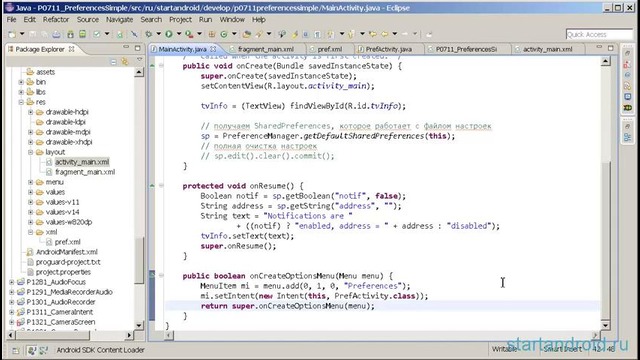Select fragment_main.xml in Package Explorer
This screenshot has width=640, height=360.
pyautogui.click(x=85, y=172)
